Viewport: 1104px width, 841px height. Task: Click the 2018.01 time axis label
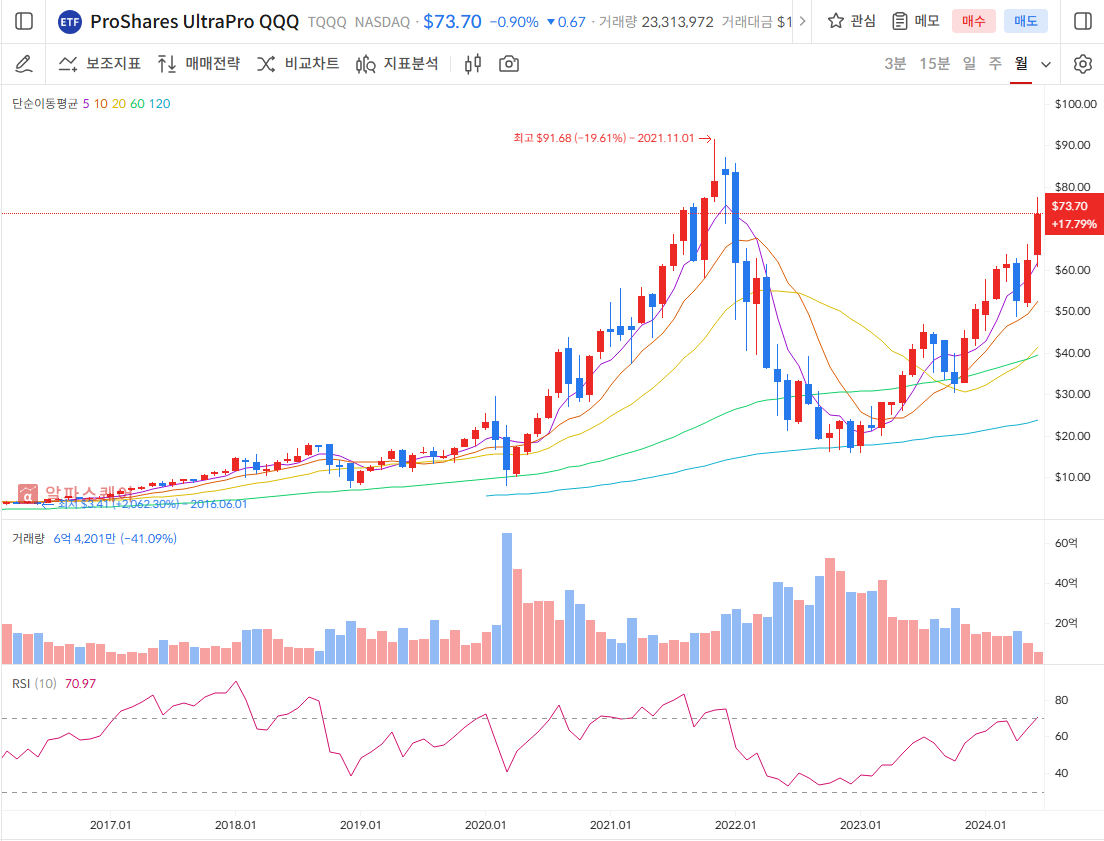[235, 825]
